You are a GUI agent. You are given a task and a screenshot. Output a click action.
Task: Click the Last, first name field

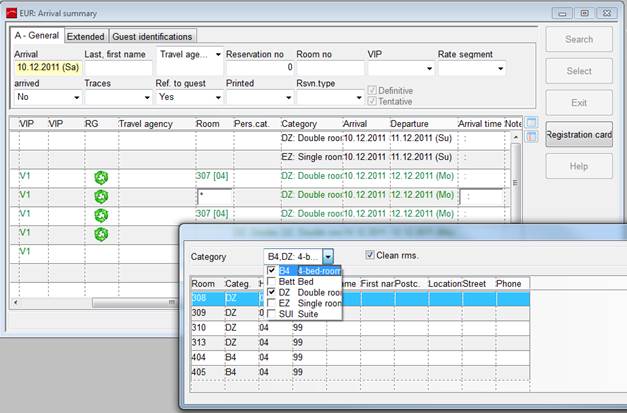[118, 68]
